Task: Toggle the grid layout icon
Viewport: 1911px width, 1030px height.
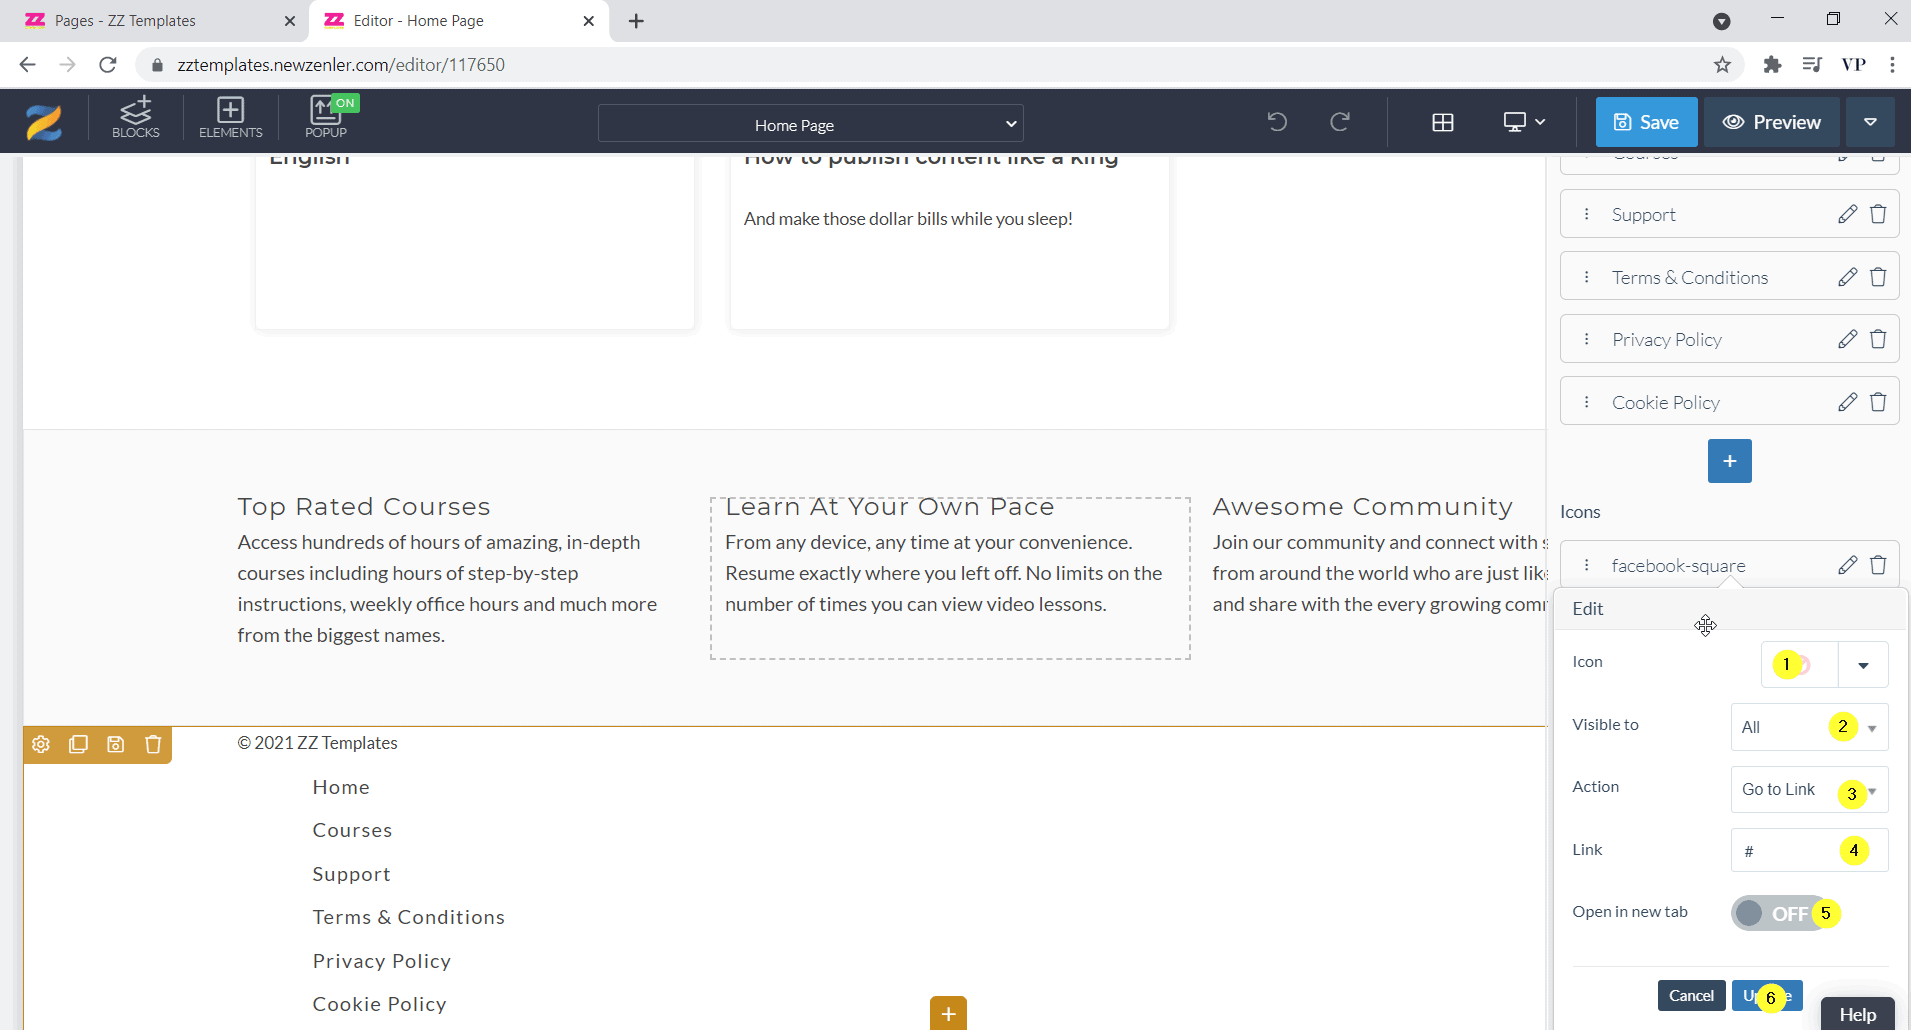Action: click(x=1442, y=122)
